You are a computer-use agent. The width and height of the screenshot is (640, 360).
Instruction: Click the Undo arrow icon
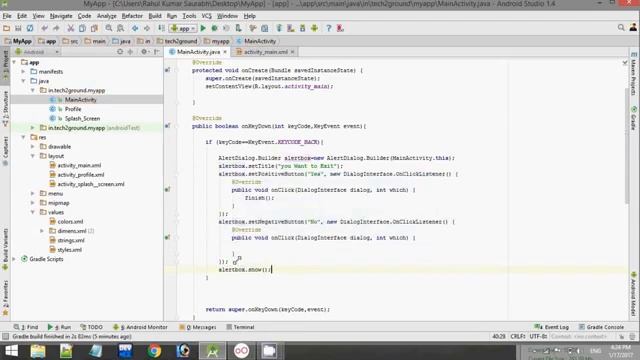pos(44,28)
